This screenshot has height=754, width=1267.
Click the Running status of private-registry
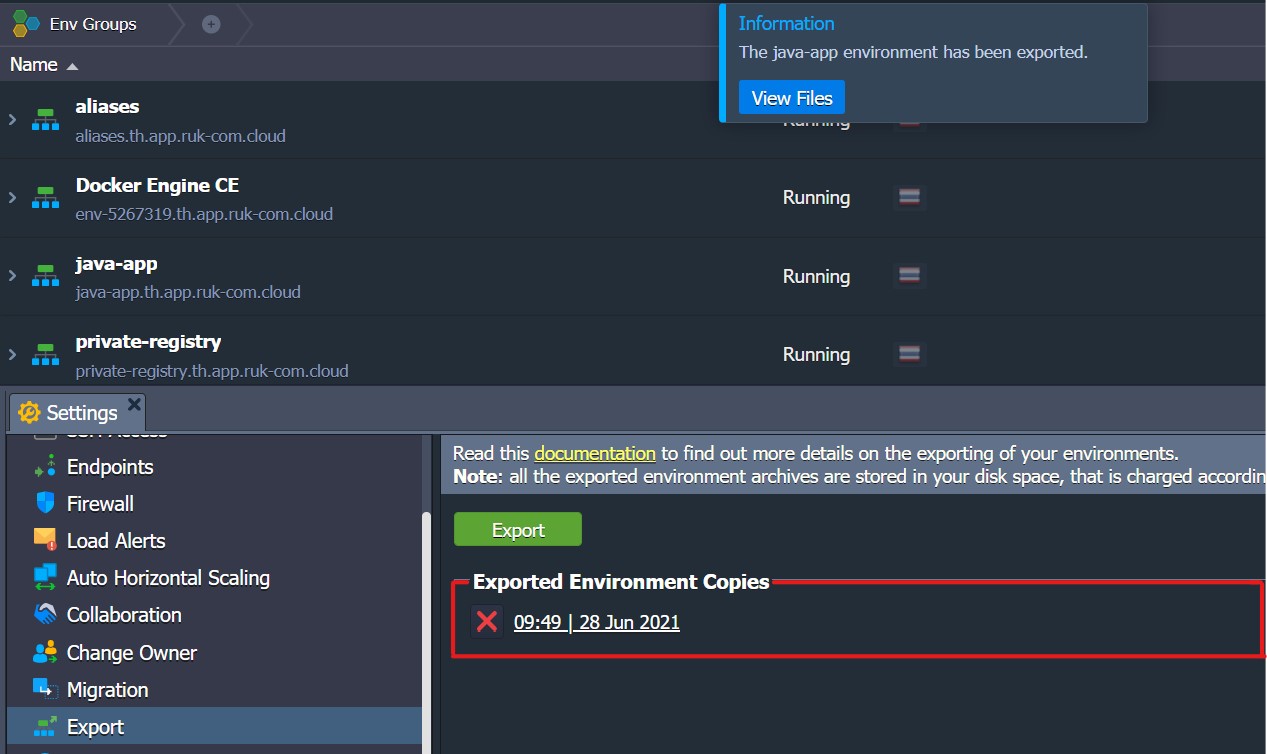(x=816, y=354)
